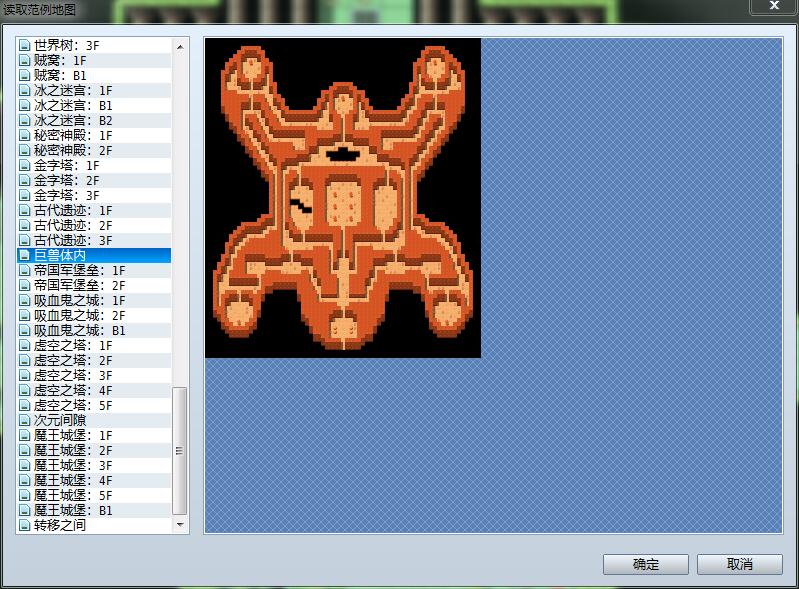Select the 次元间隙 map entry
This screenshot has width=799, height=589.
94,420
